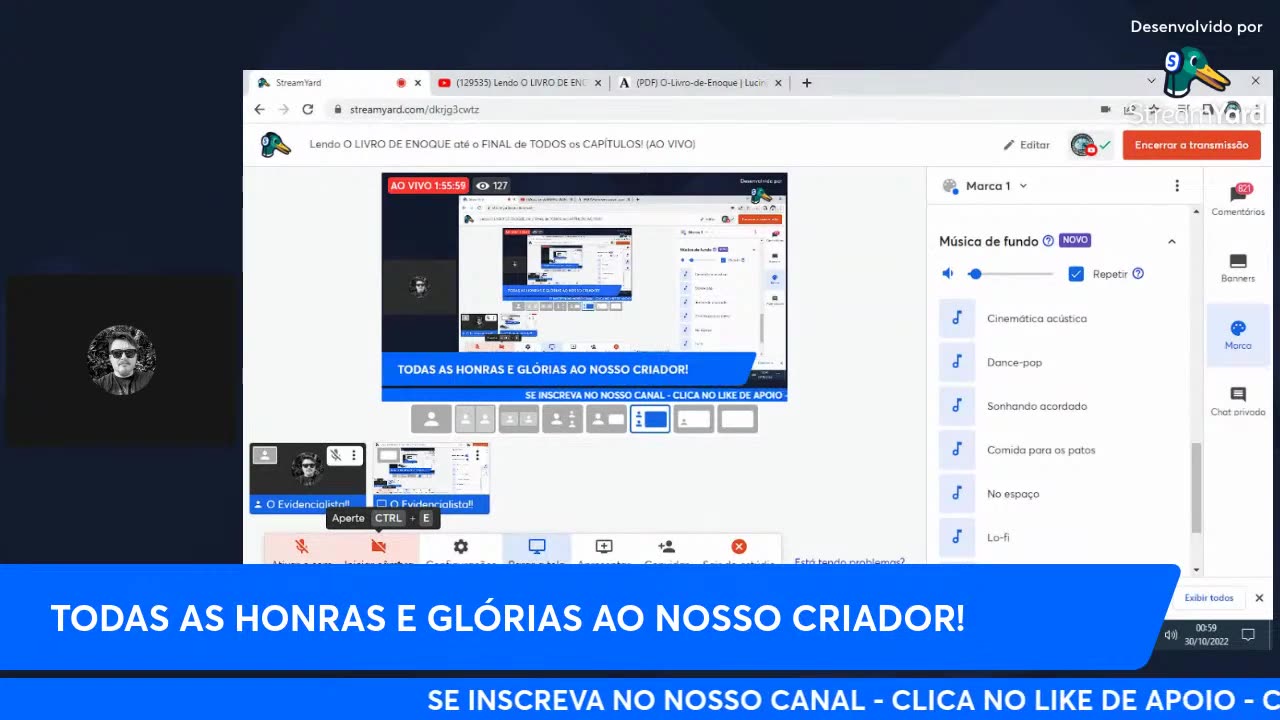Screen dimensions: 1280x720
Task: Click the invite guests person-plus icon
Action: pos(667,547)
